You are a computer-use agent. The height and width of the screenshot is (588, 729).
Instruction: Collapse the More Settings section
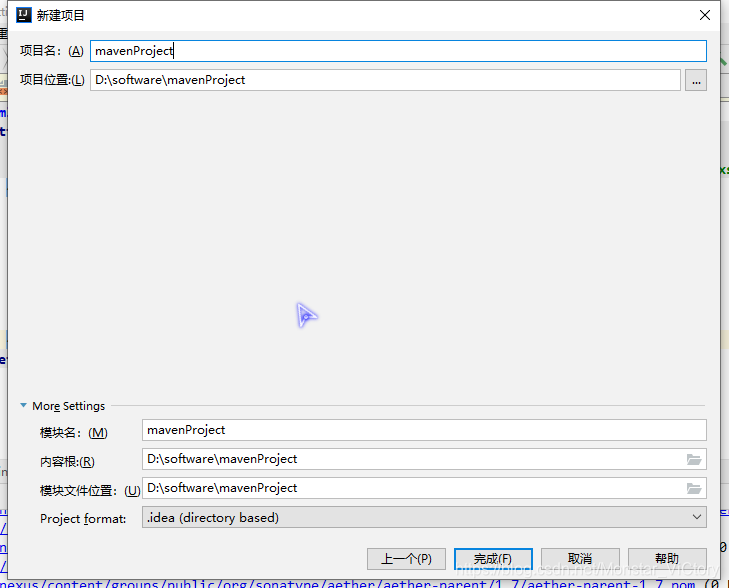[x=24, y=405]
